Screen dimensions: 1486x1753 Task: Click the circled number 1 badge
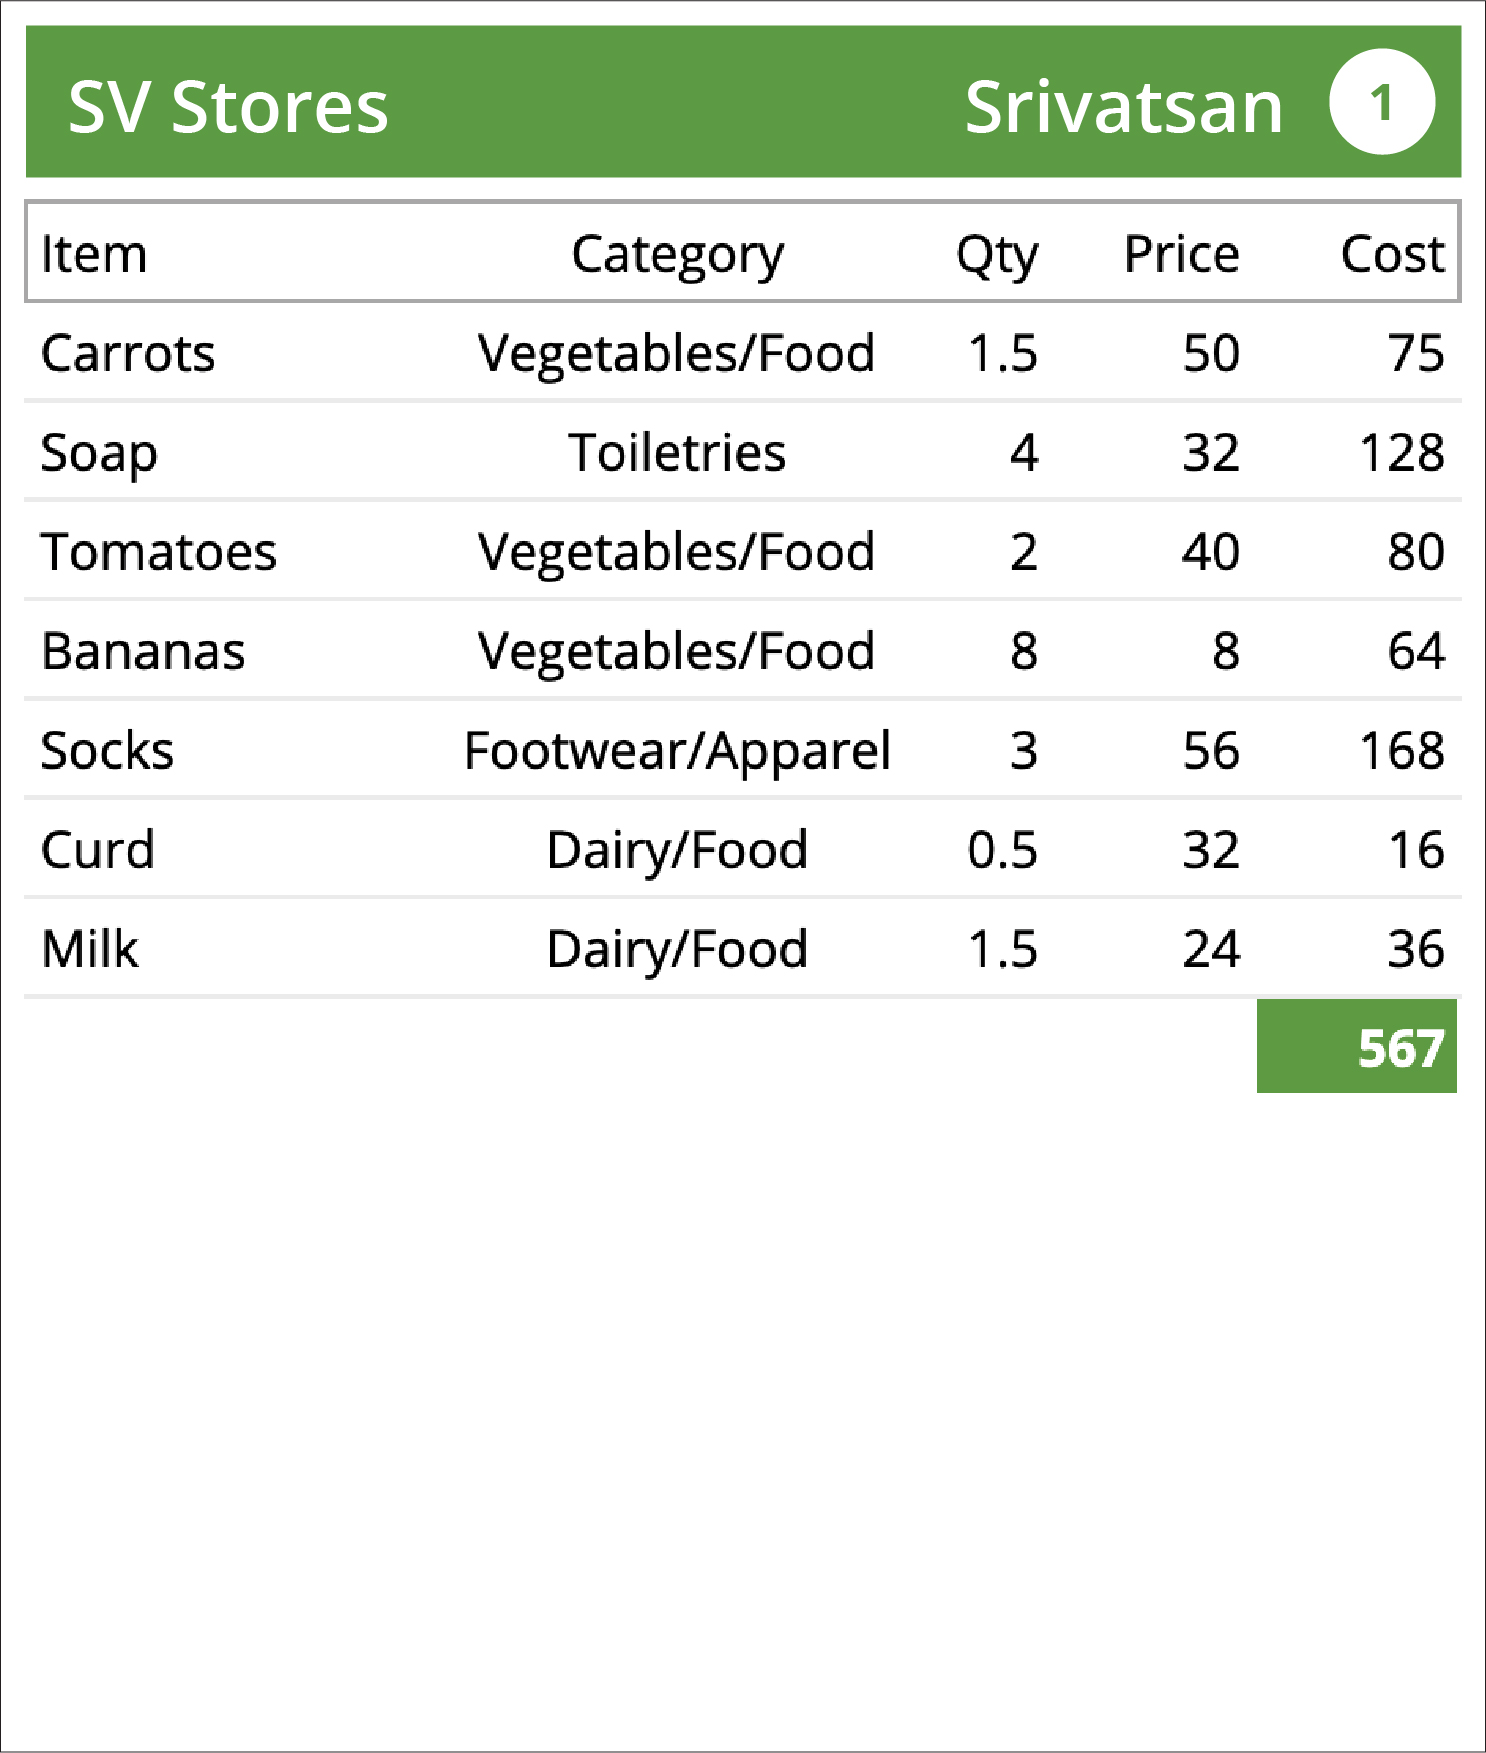click(x=1382, y=102)
